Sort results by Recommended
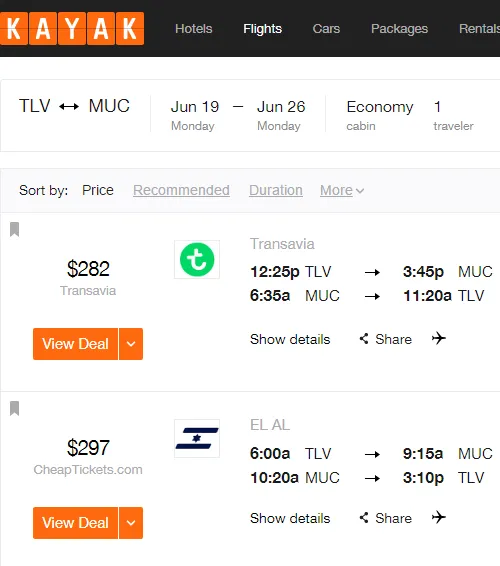The width and height of the screenshot is (500, 566). coord(181,190)
